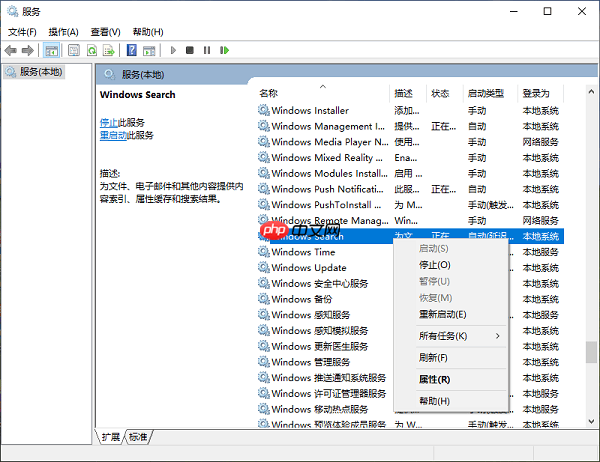Sort by the 登录为 column header
Screen dimensions: 600x462
[x=540, y=93]
